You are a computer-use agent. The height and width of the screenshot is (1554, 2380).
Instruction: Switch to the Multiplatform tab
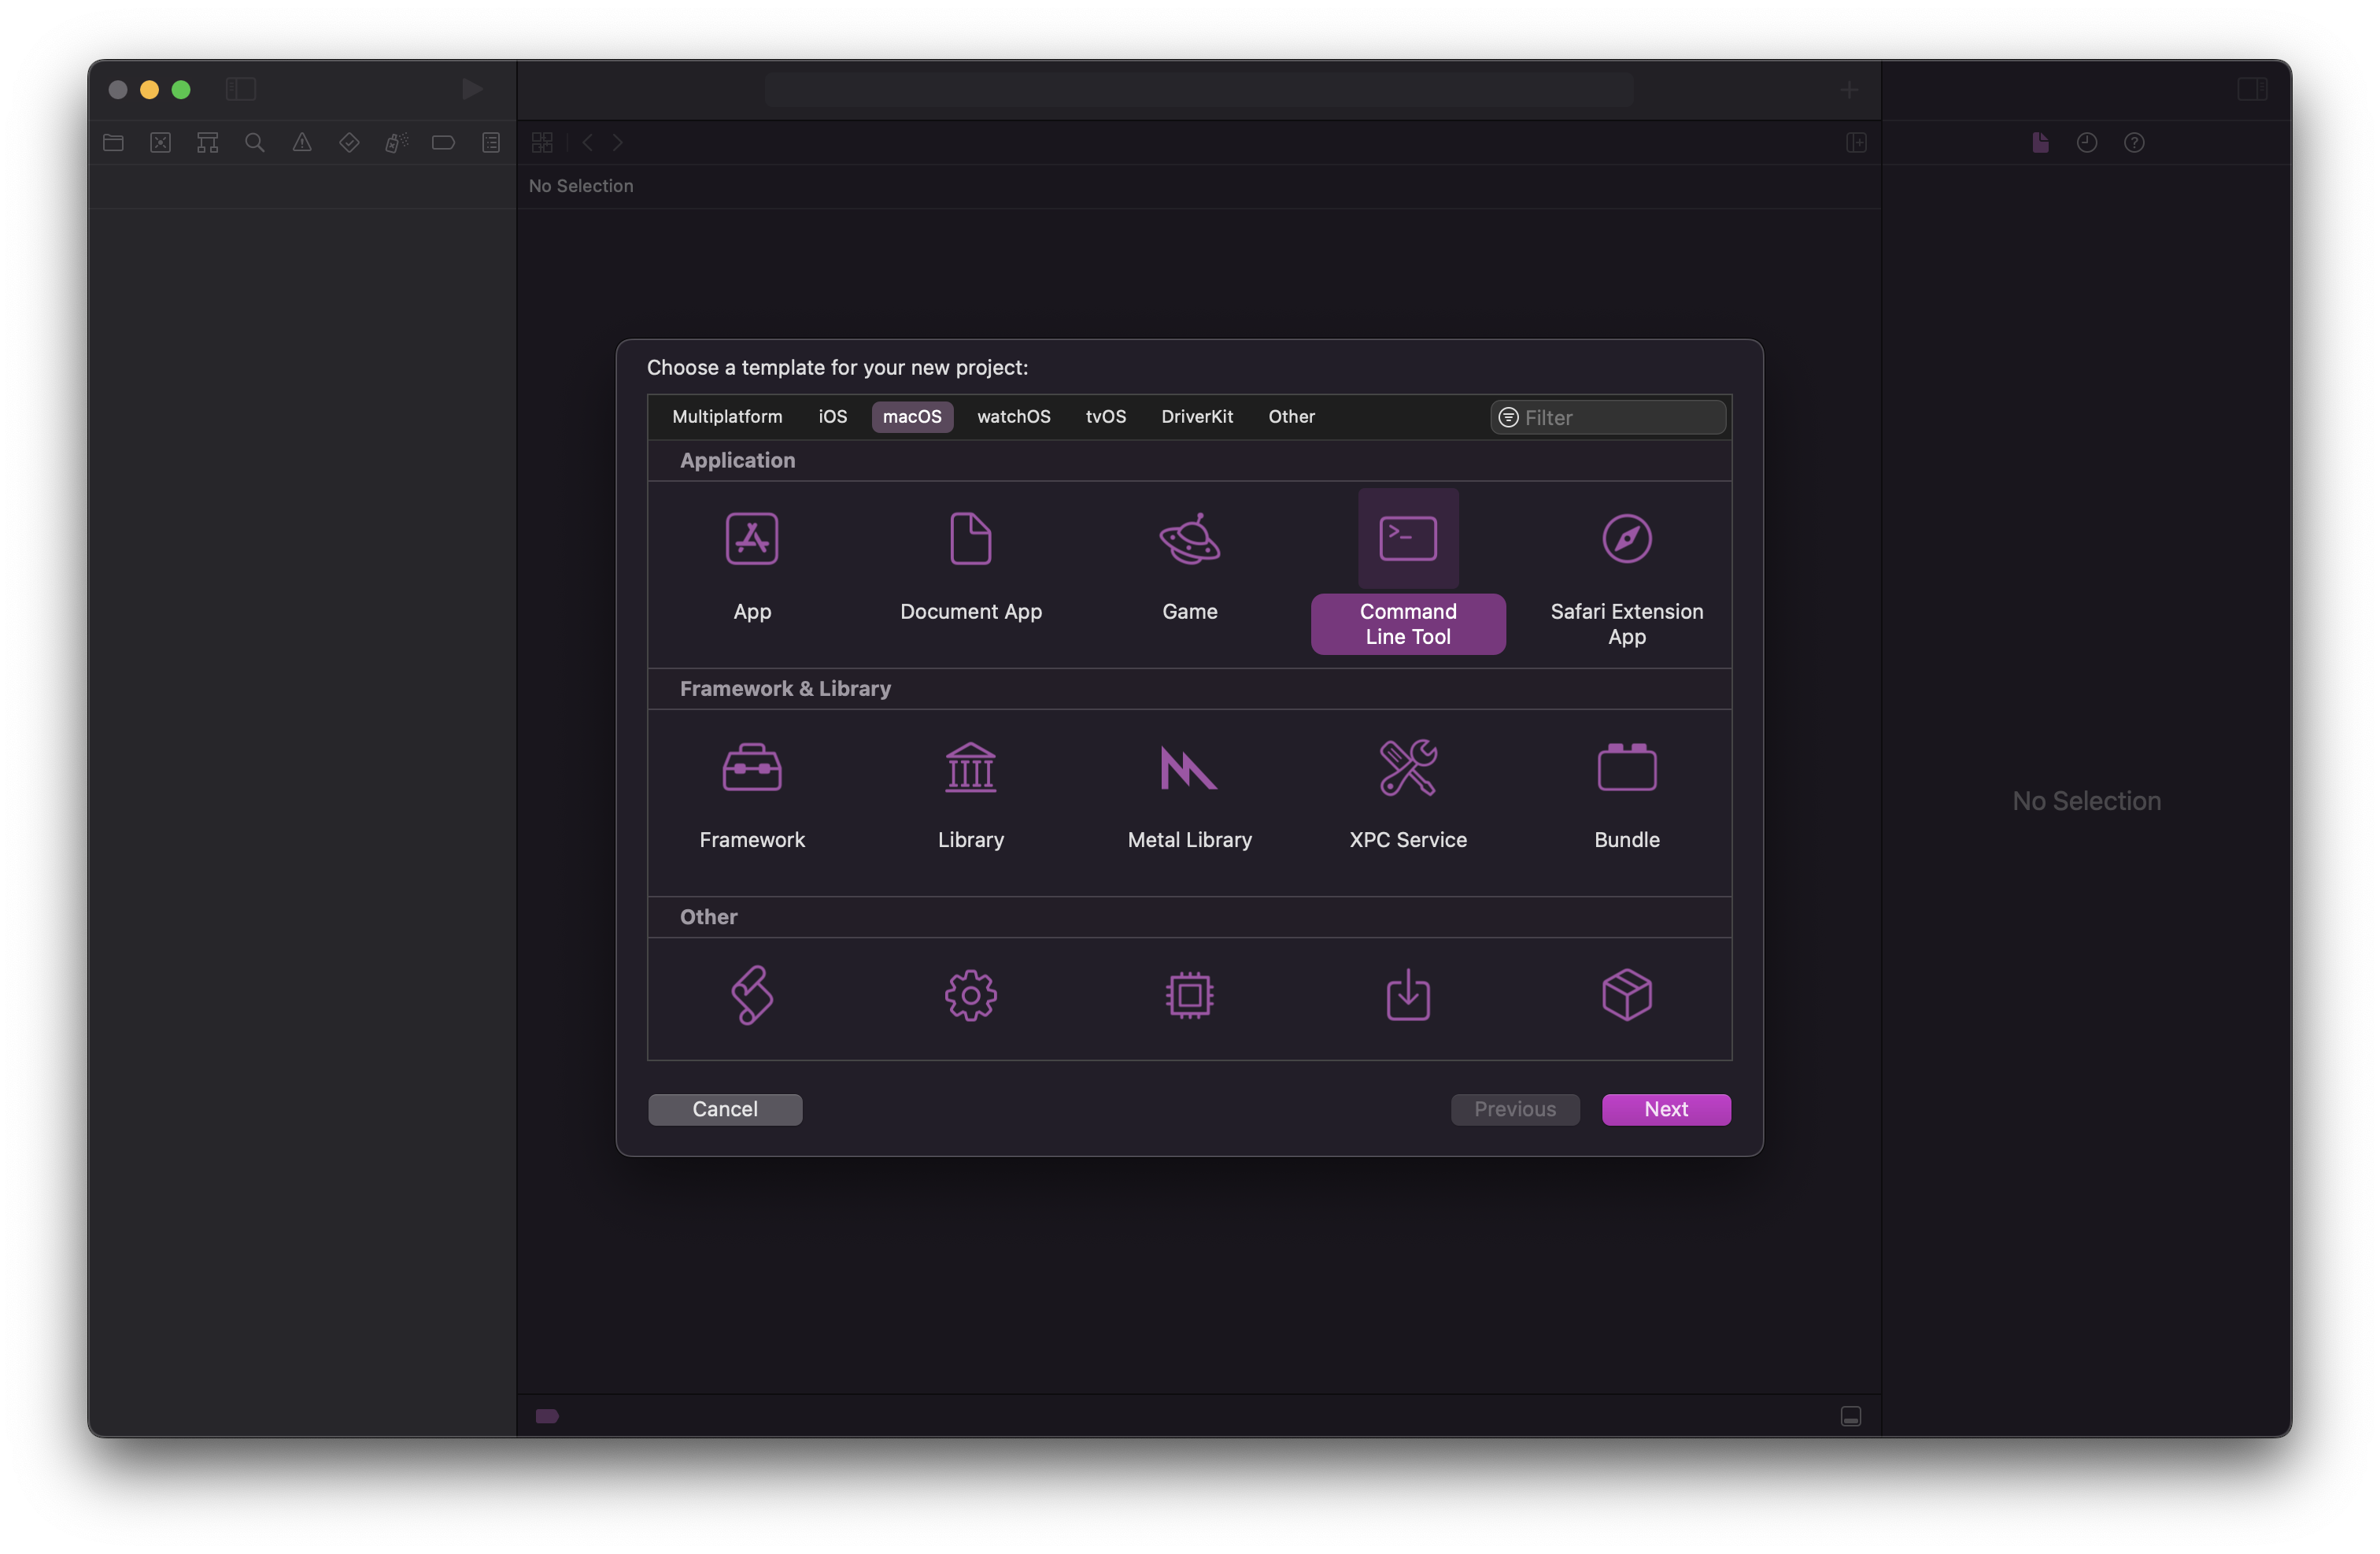coord(727,416)
